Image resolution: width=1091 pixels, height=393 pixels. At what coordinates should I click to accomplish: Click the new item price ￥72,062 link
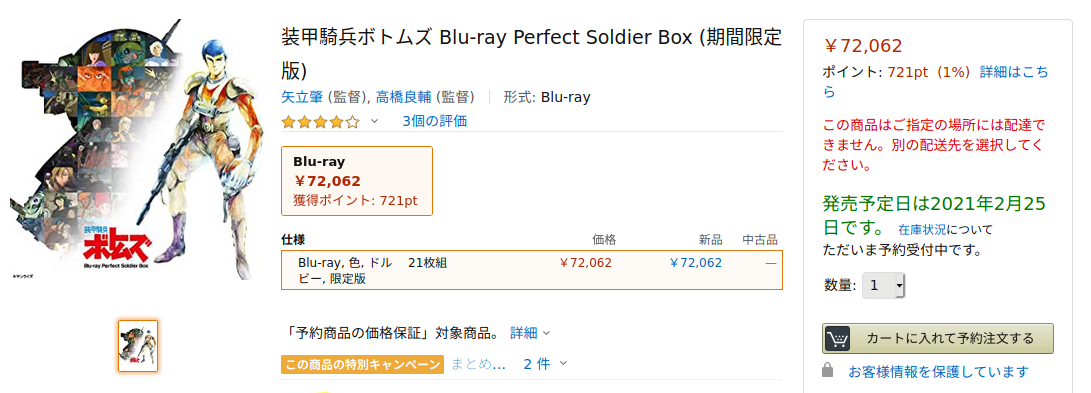click(x=696, y=262)
